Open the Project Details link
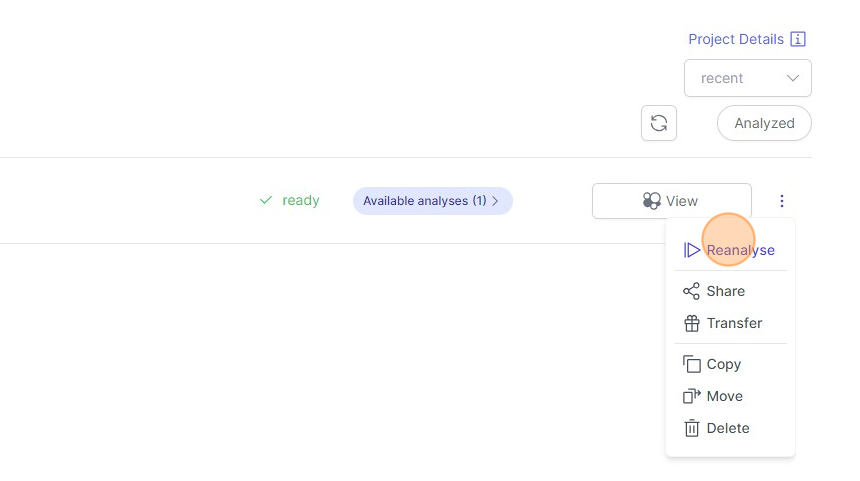 tap(735, 39)
